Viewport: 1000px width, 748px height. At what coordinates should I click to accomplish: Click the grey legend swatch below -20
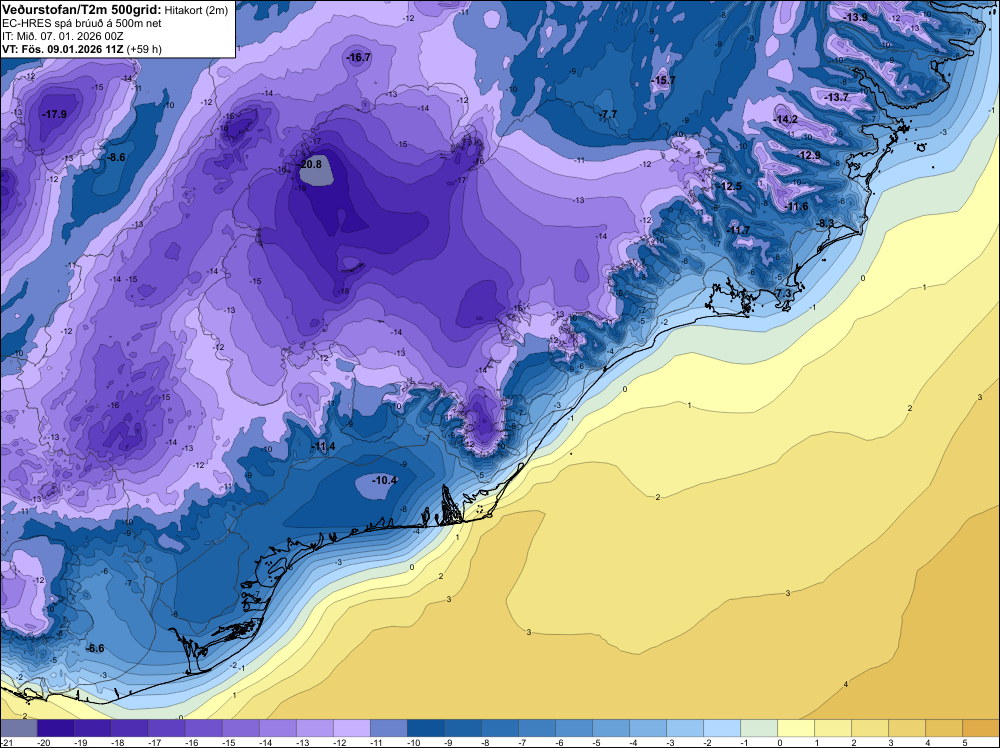pyautogui.click(x=18, y=728)
